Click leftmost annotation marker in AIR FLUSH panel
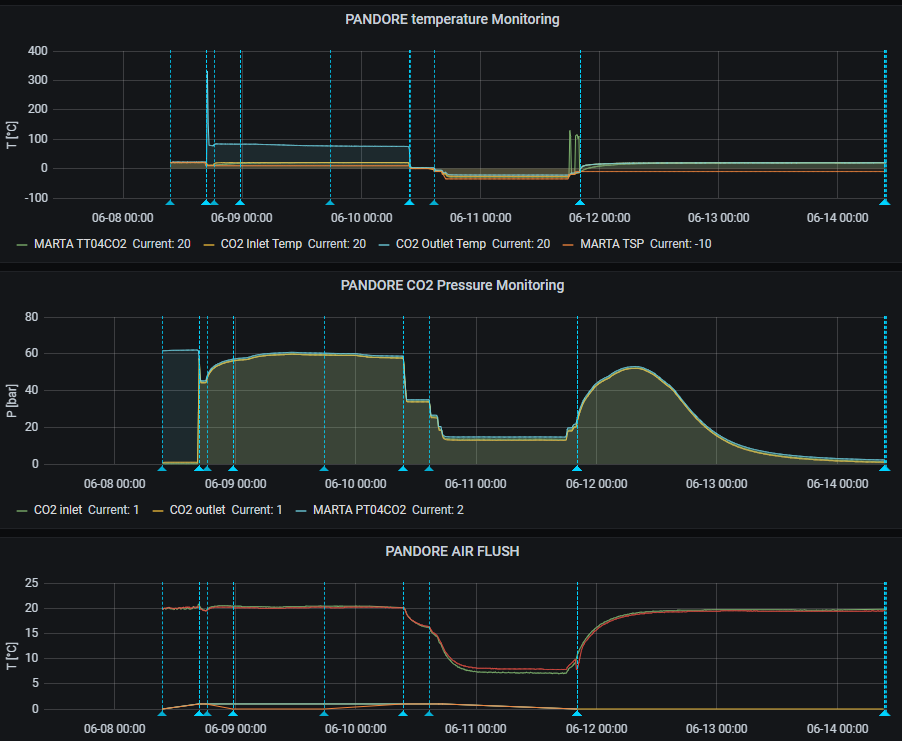Image resolution: width=902 pixels, height=741 pixels. point(162,711)
